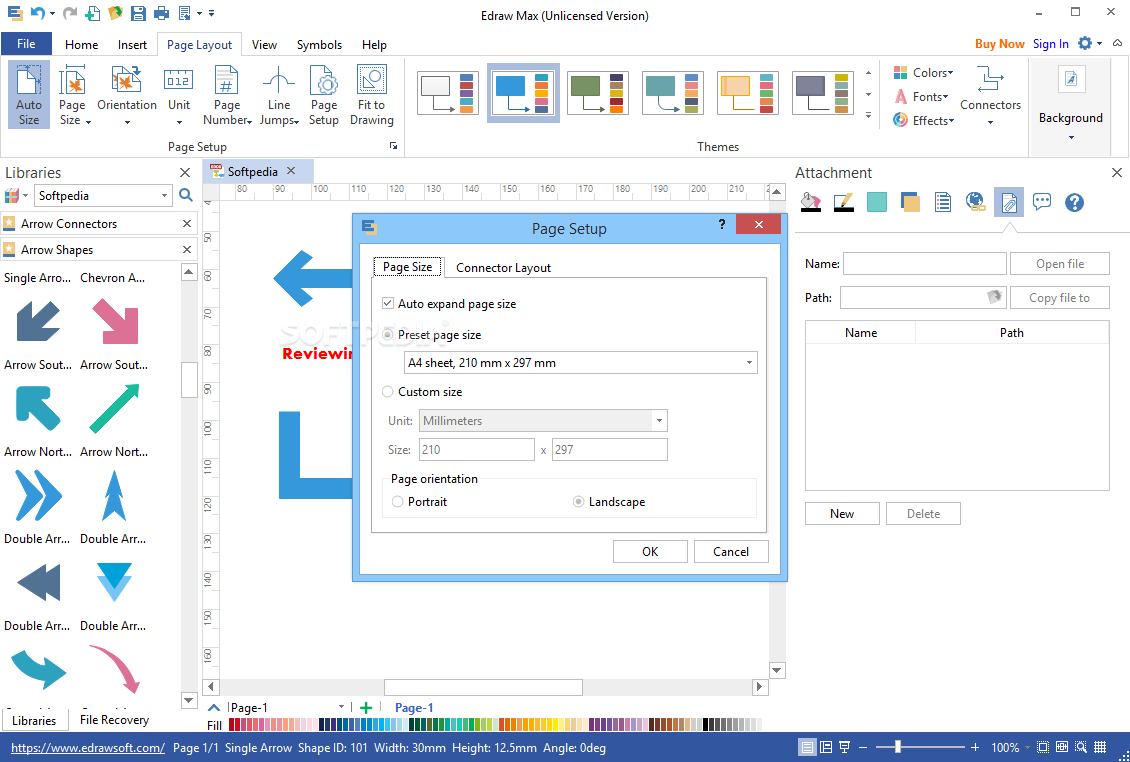Viewport: 1130px width, 762px height.
Task: Open Page Setup from the ribbon
Action: pos(324,95)
